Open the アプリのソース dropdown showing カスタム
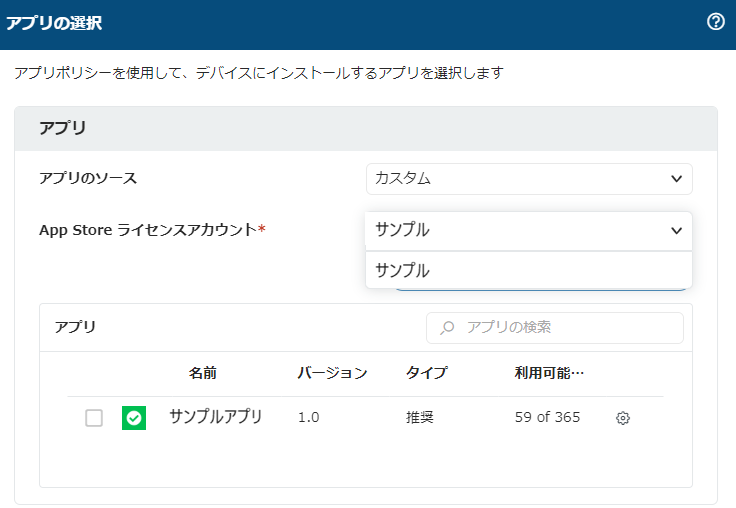736x508 pixels. pos(529,179)
